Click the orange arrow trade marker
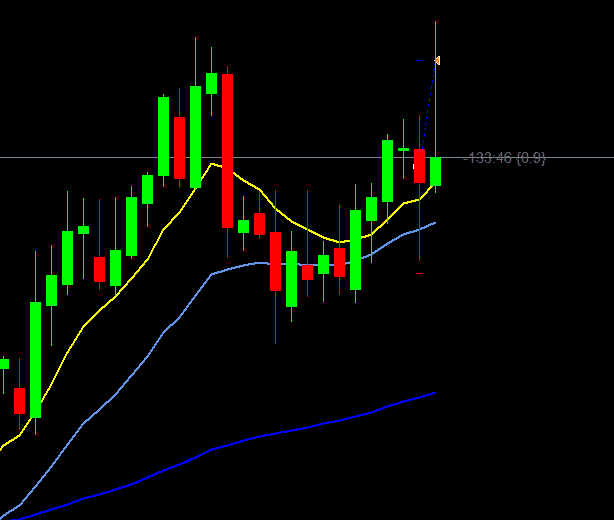Screen dimensions: 614x520 [438, 61]
